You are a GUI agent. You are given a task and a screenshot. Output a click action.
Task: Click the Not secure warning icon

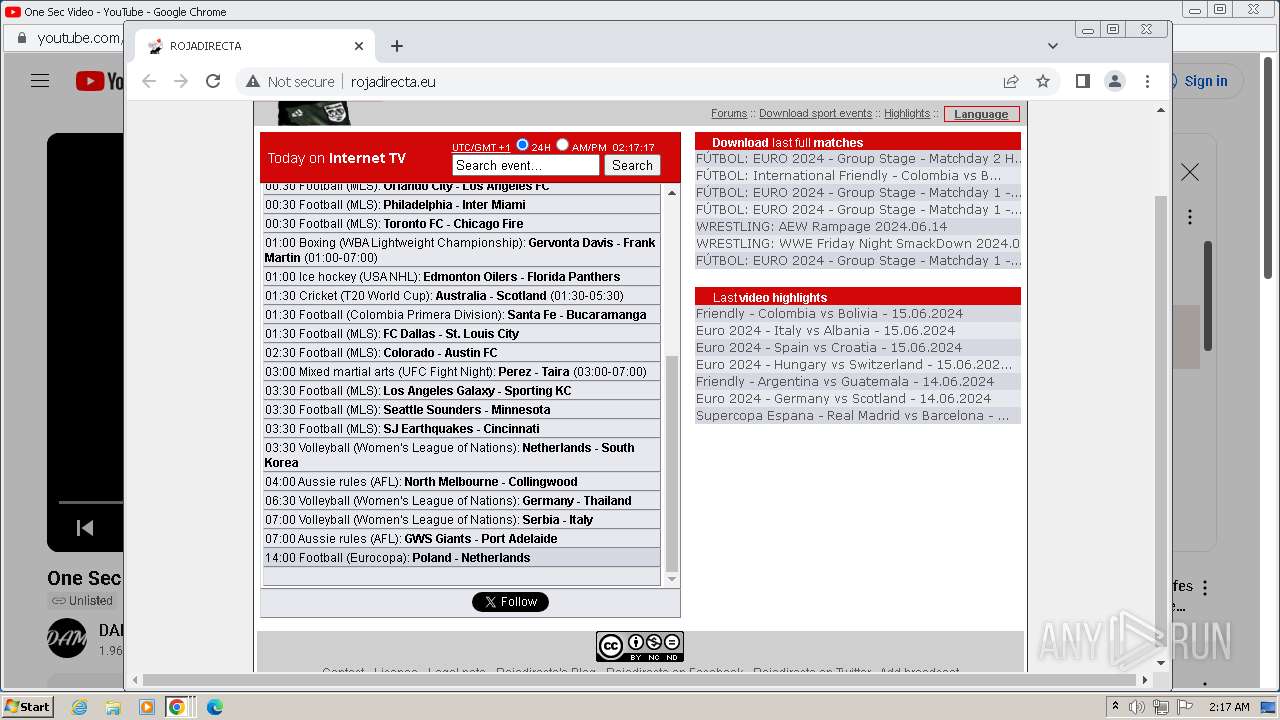point(253,82)
